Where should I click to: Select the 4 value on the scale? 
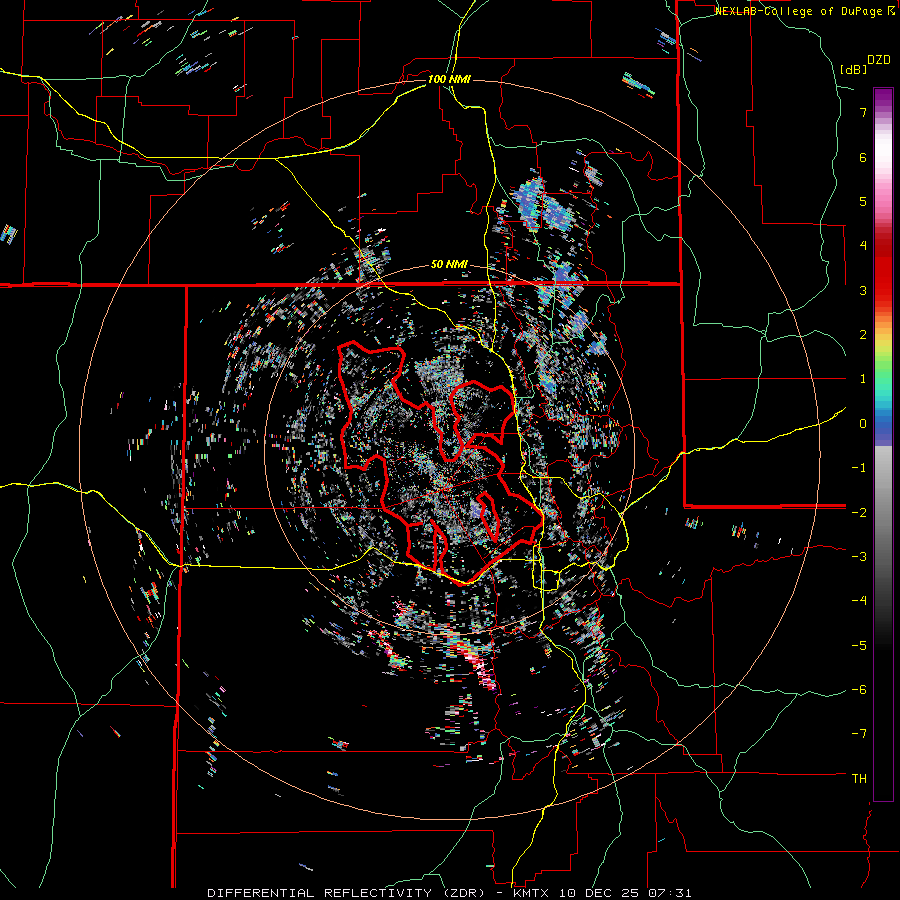pos(863,246)
